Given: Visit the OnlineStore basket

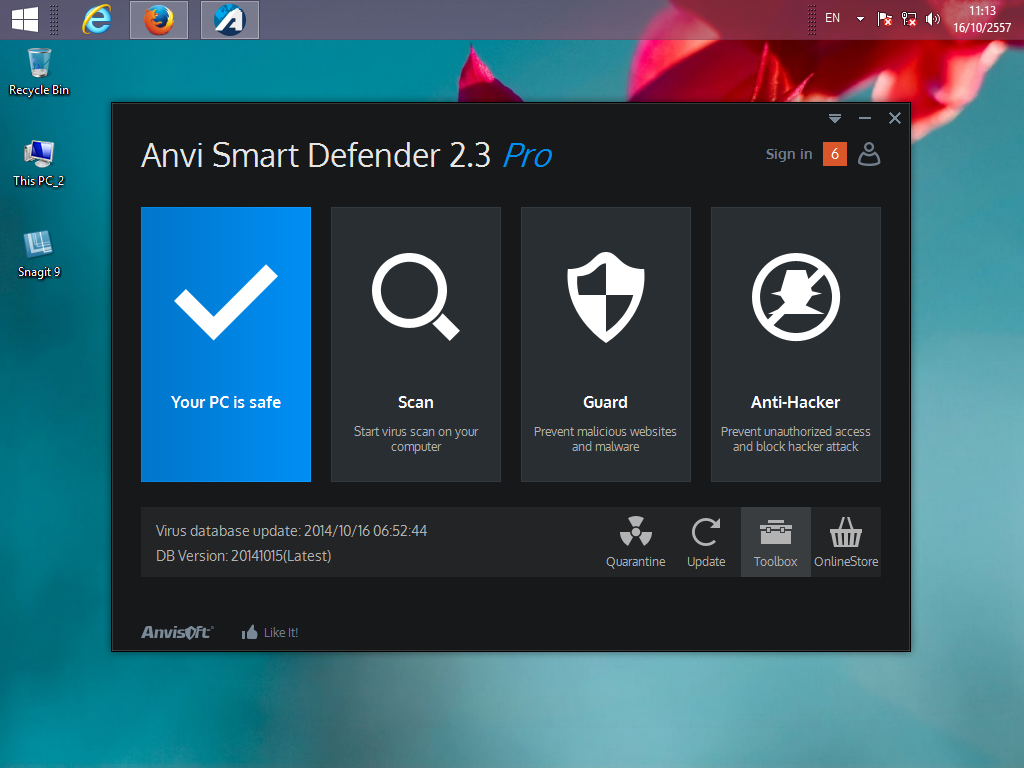Looking at the screenshot, I should (846, 542).
